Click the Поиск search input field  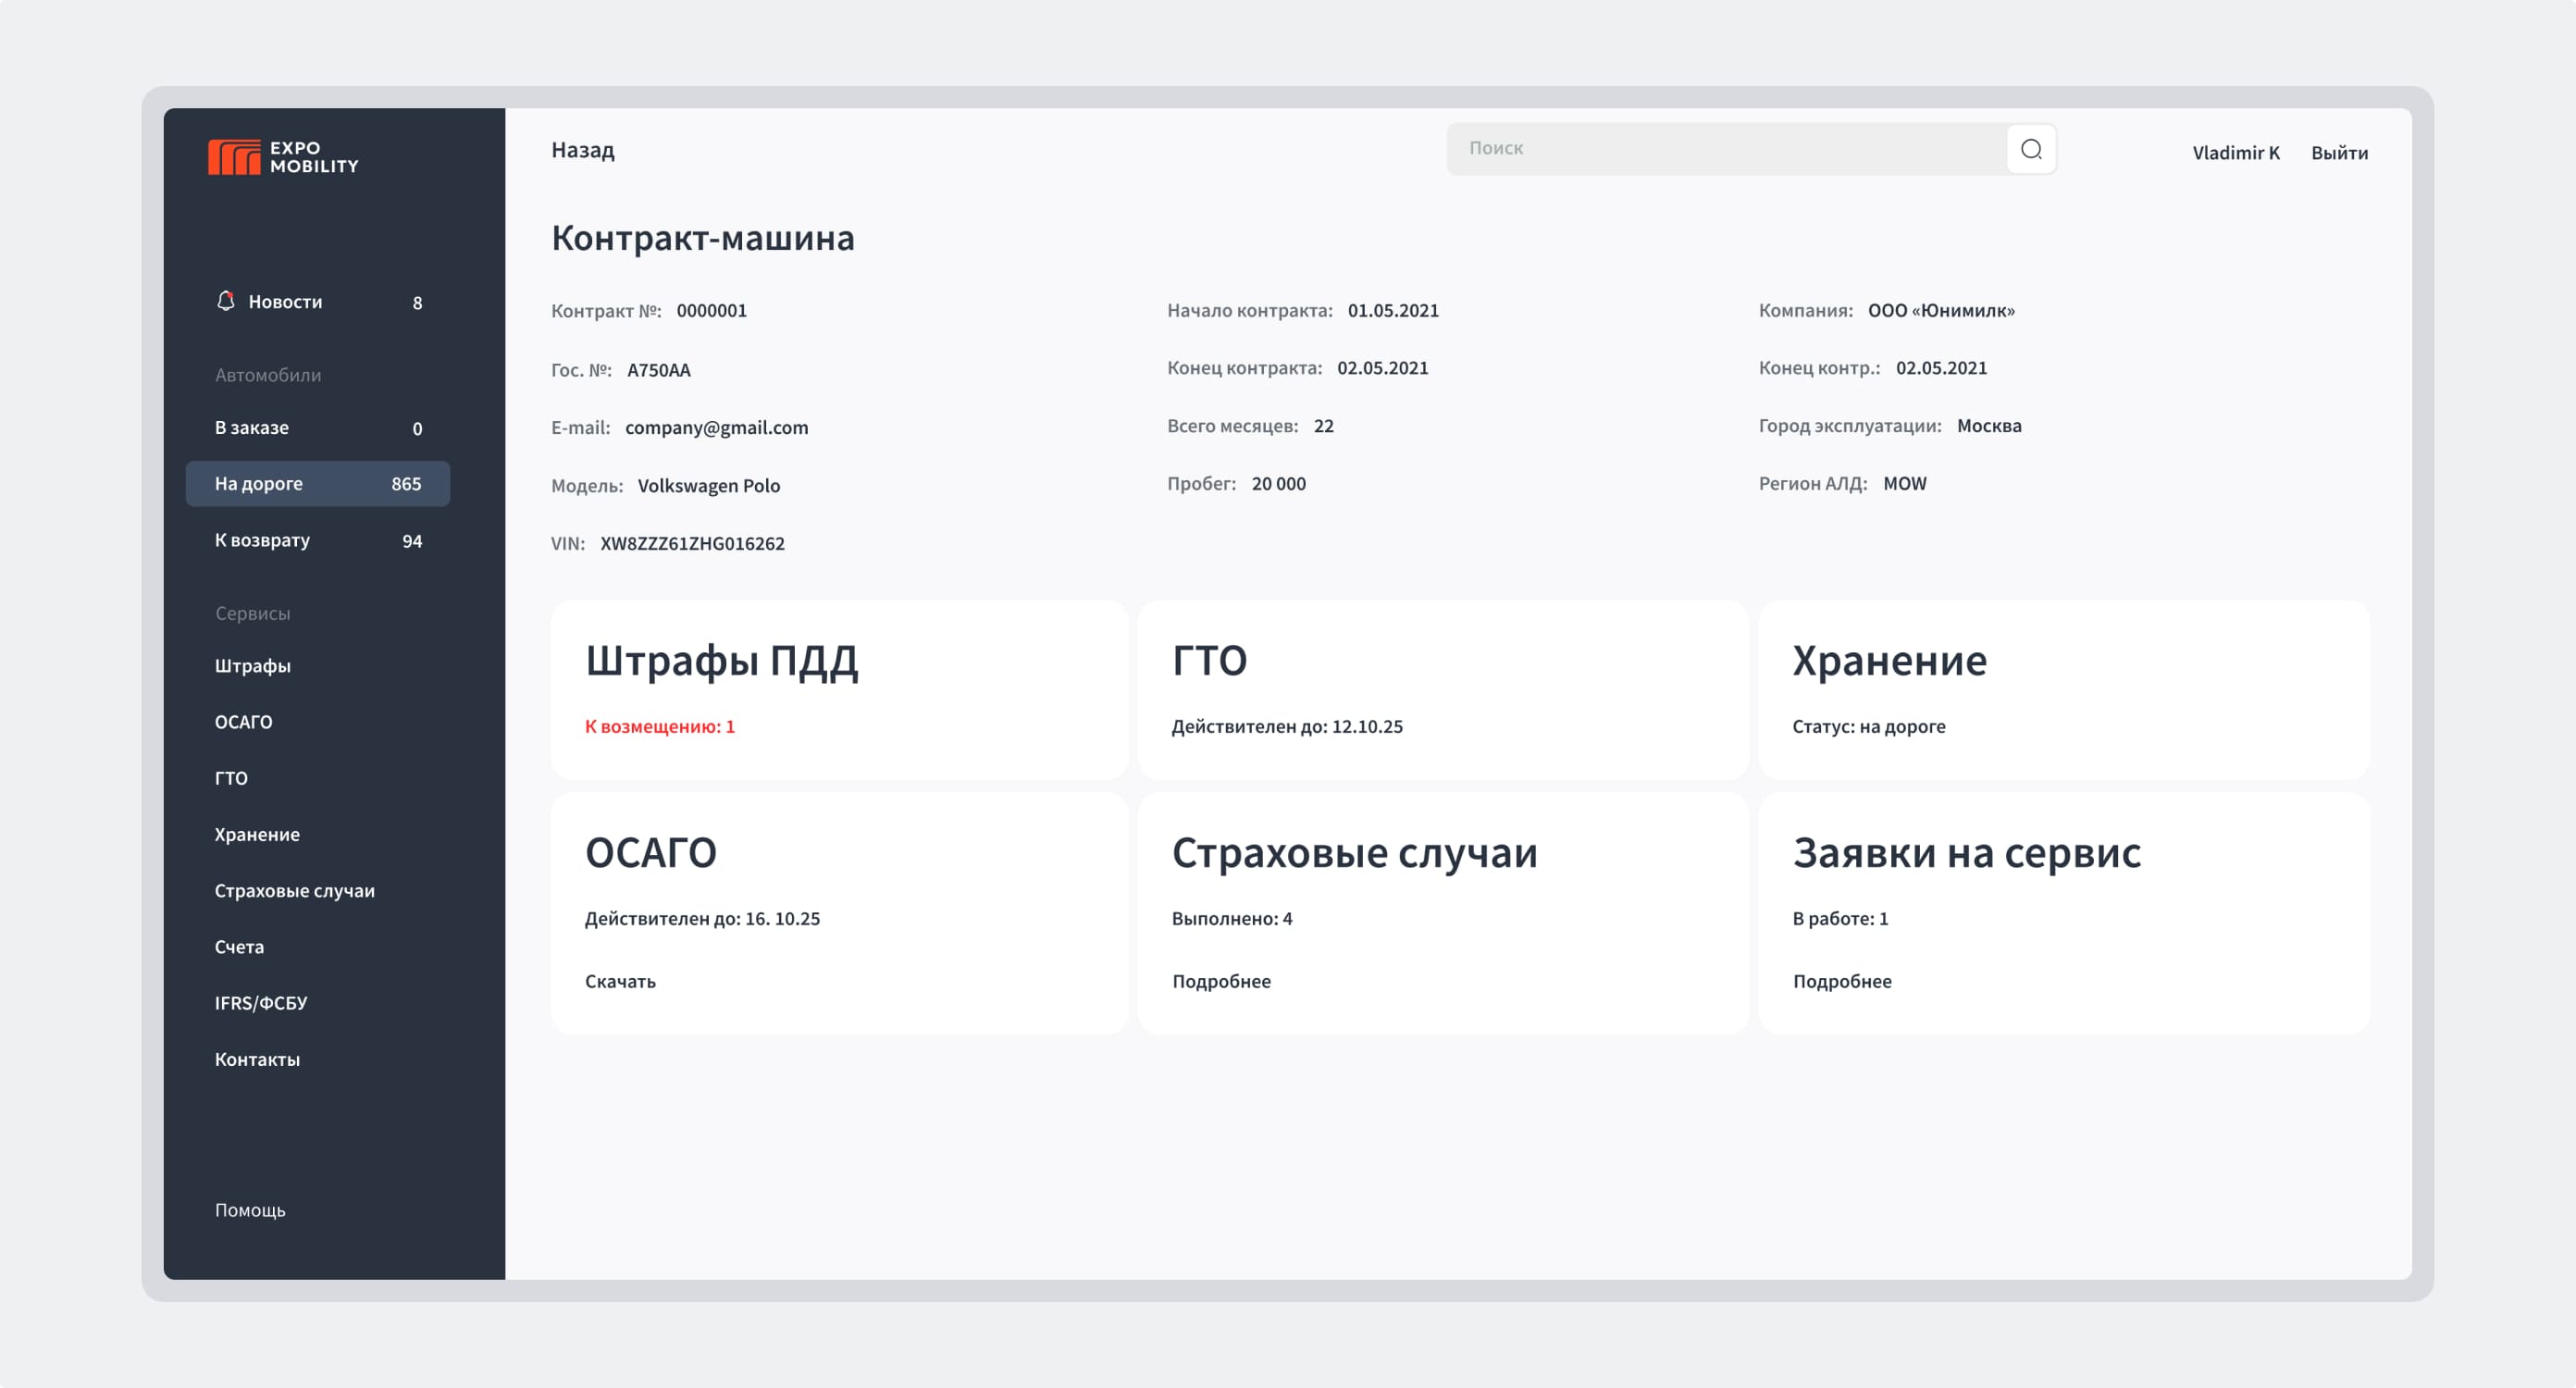coord(1700,147)
